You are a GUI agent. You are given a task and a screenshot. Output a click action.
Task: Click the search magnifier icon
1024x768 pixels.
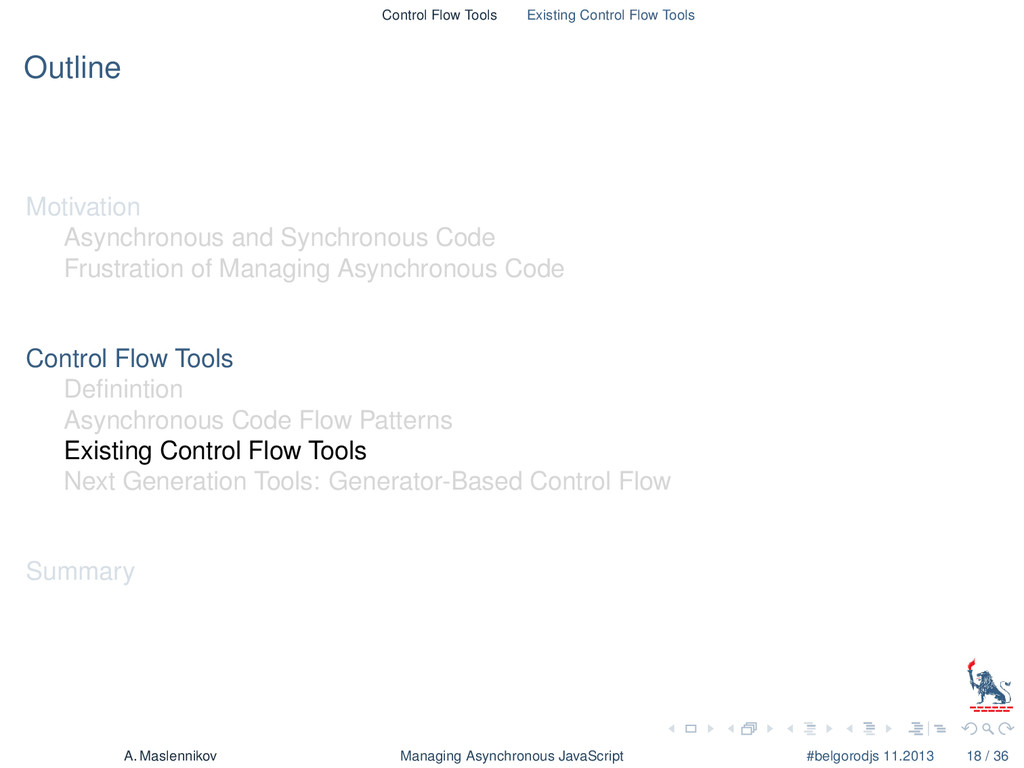987,728
